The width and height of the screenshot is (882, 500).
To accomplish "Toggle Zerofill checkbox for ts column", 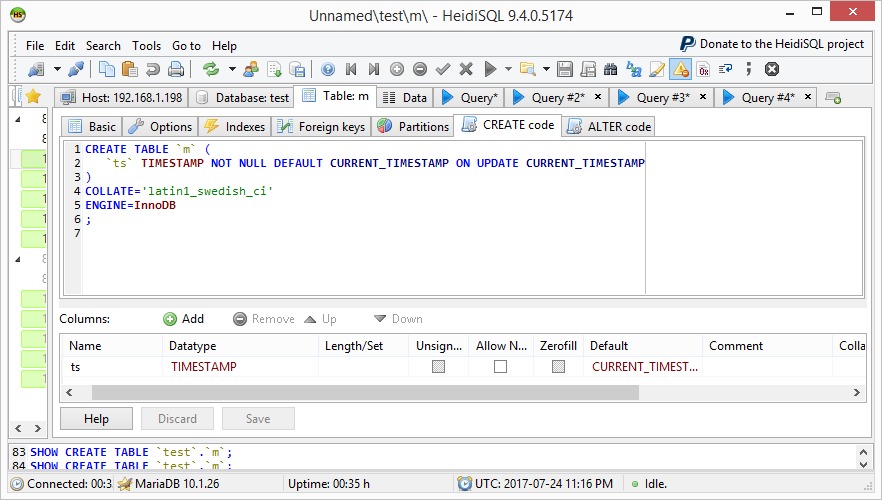I will click(x=558, y=367).
